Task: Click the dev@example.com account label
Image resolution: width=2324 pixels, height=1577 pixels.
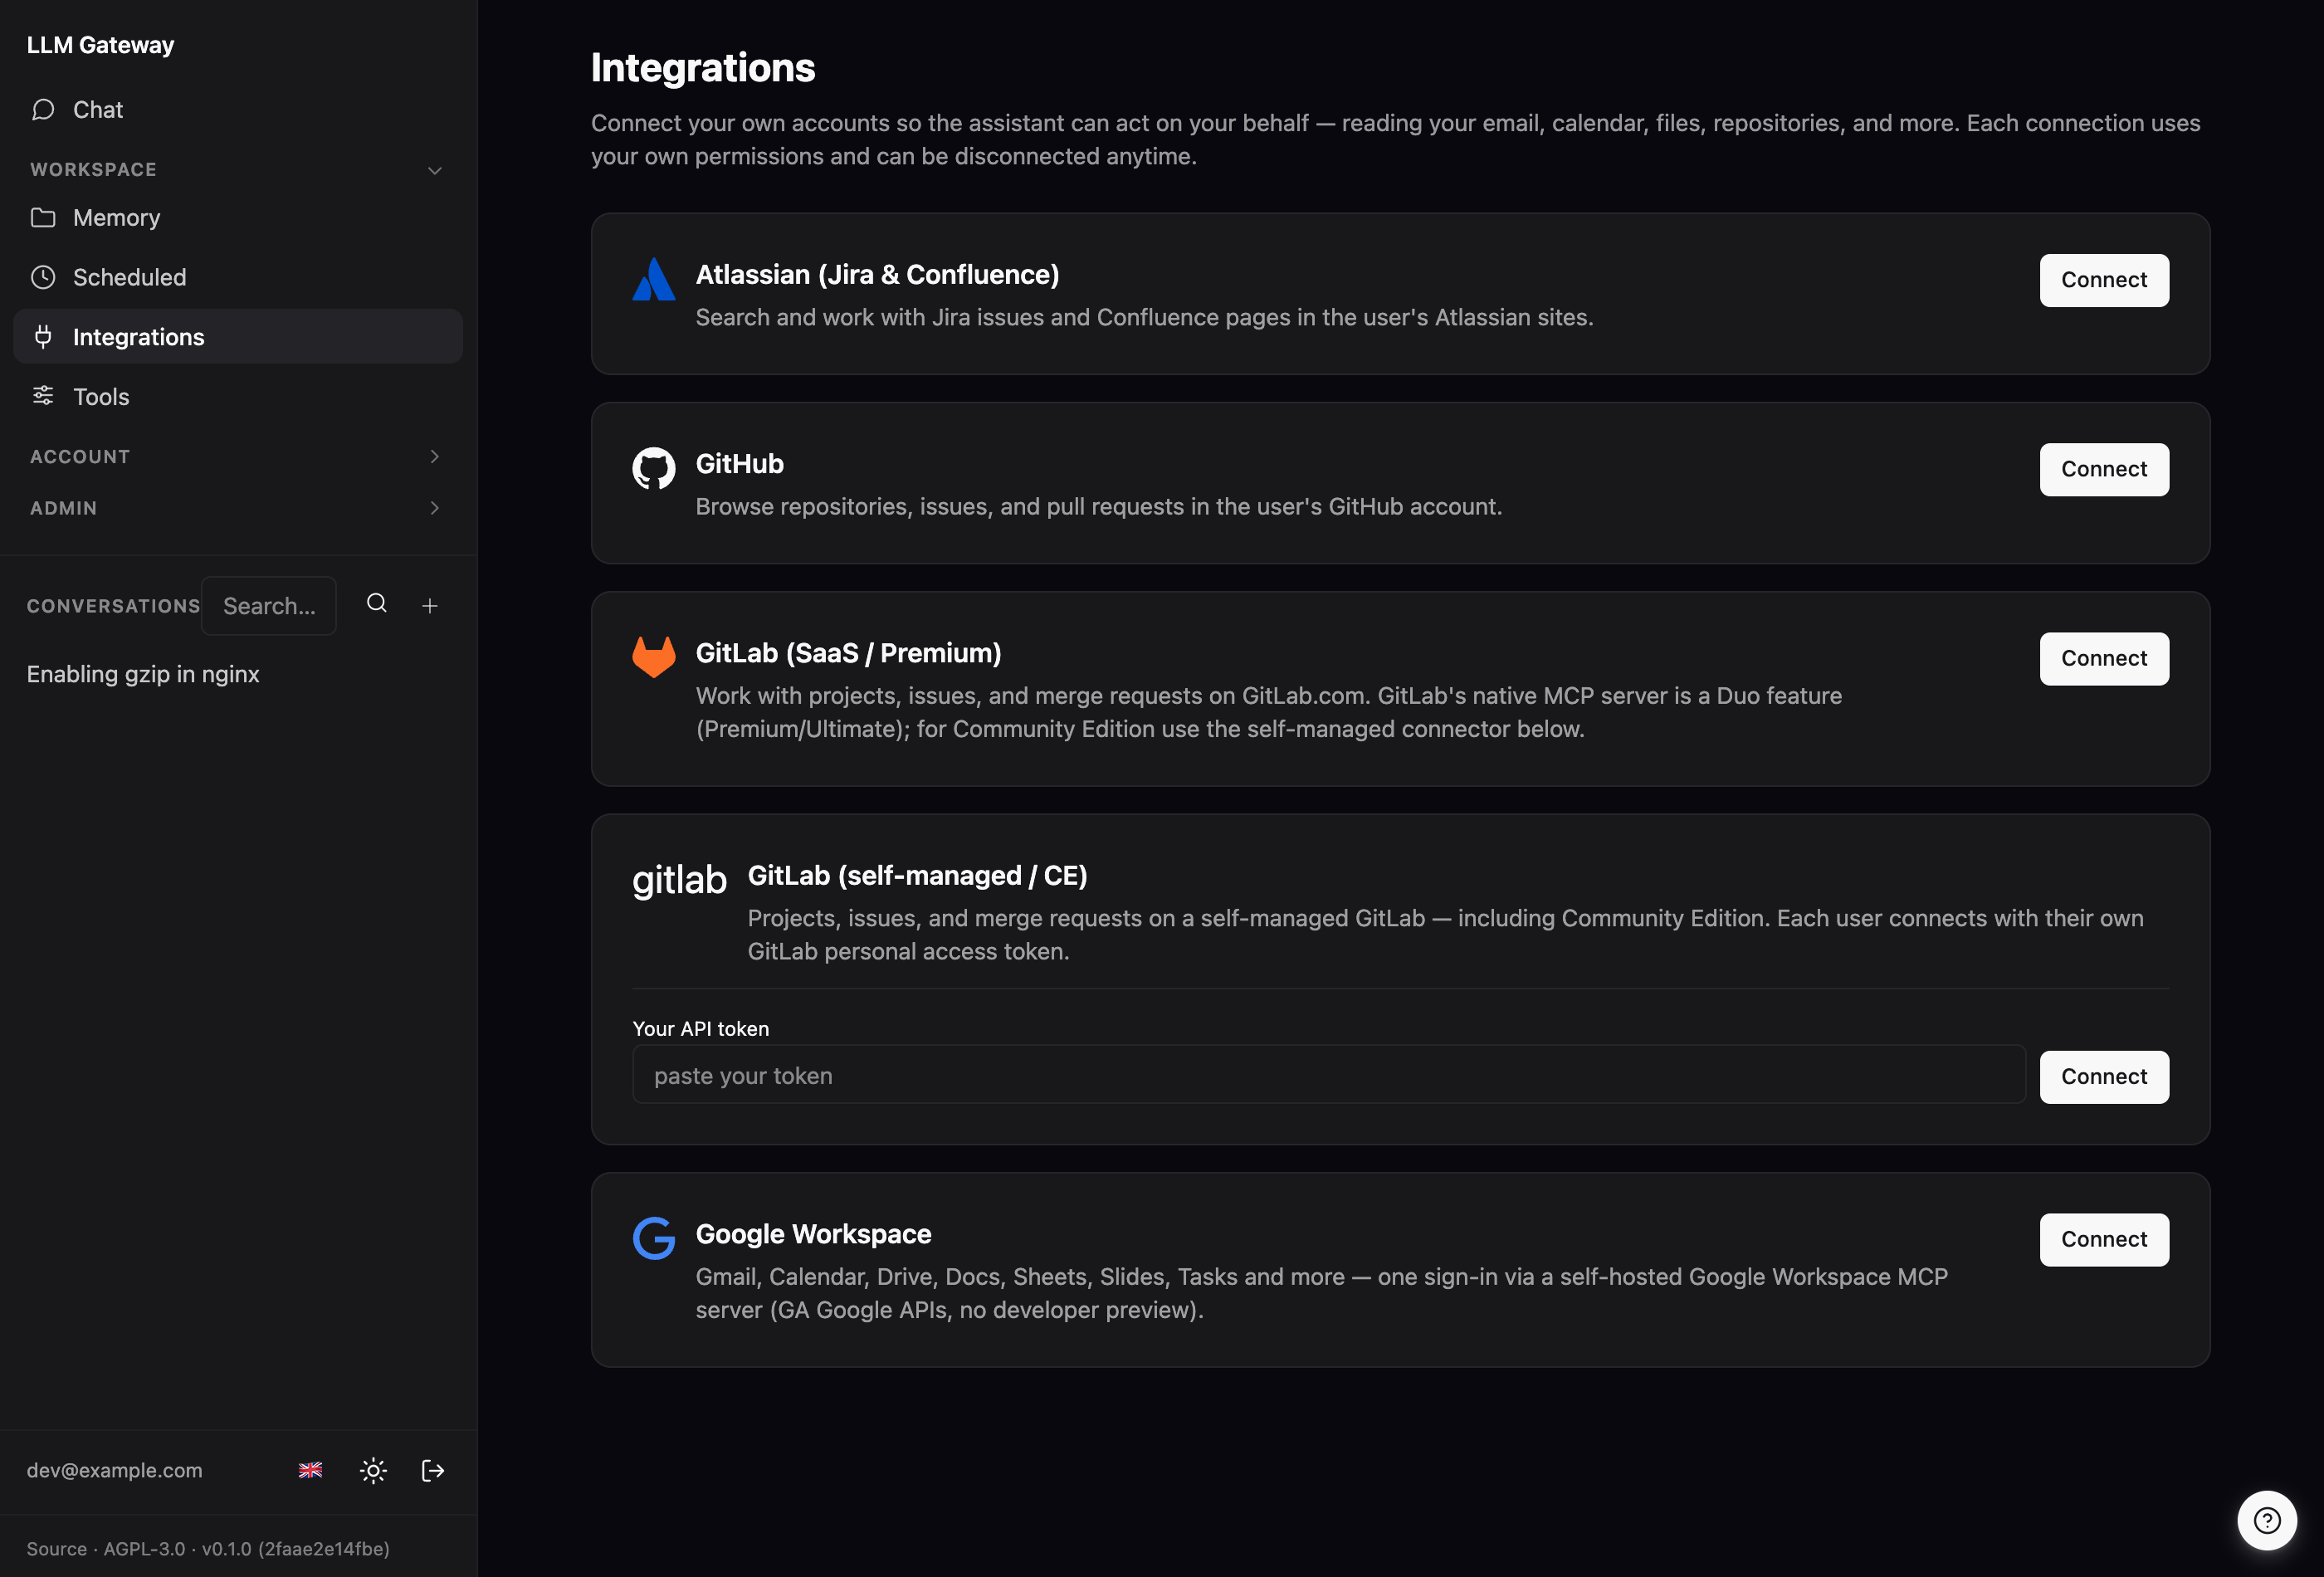Action: coord(114,1471)
